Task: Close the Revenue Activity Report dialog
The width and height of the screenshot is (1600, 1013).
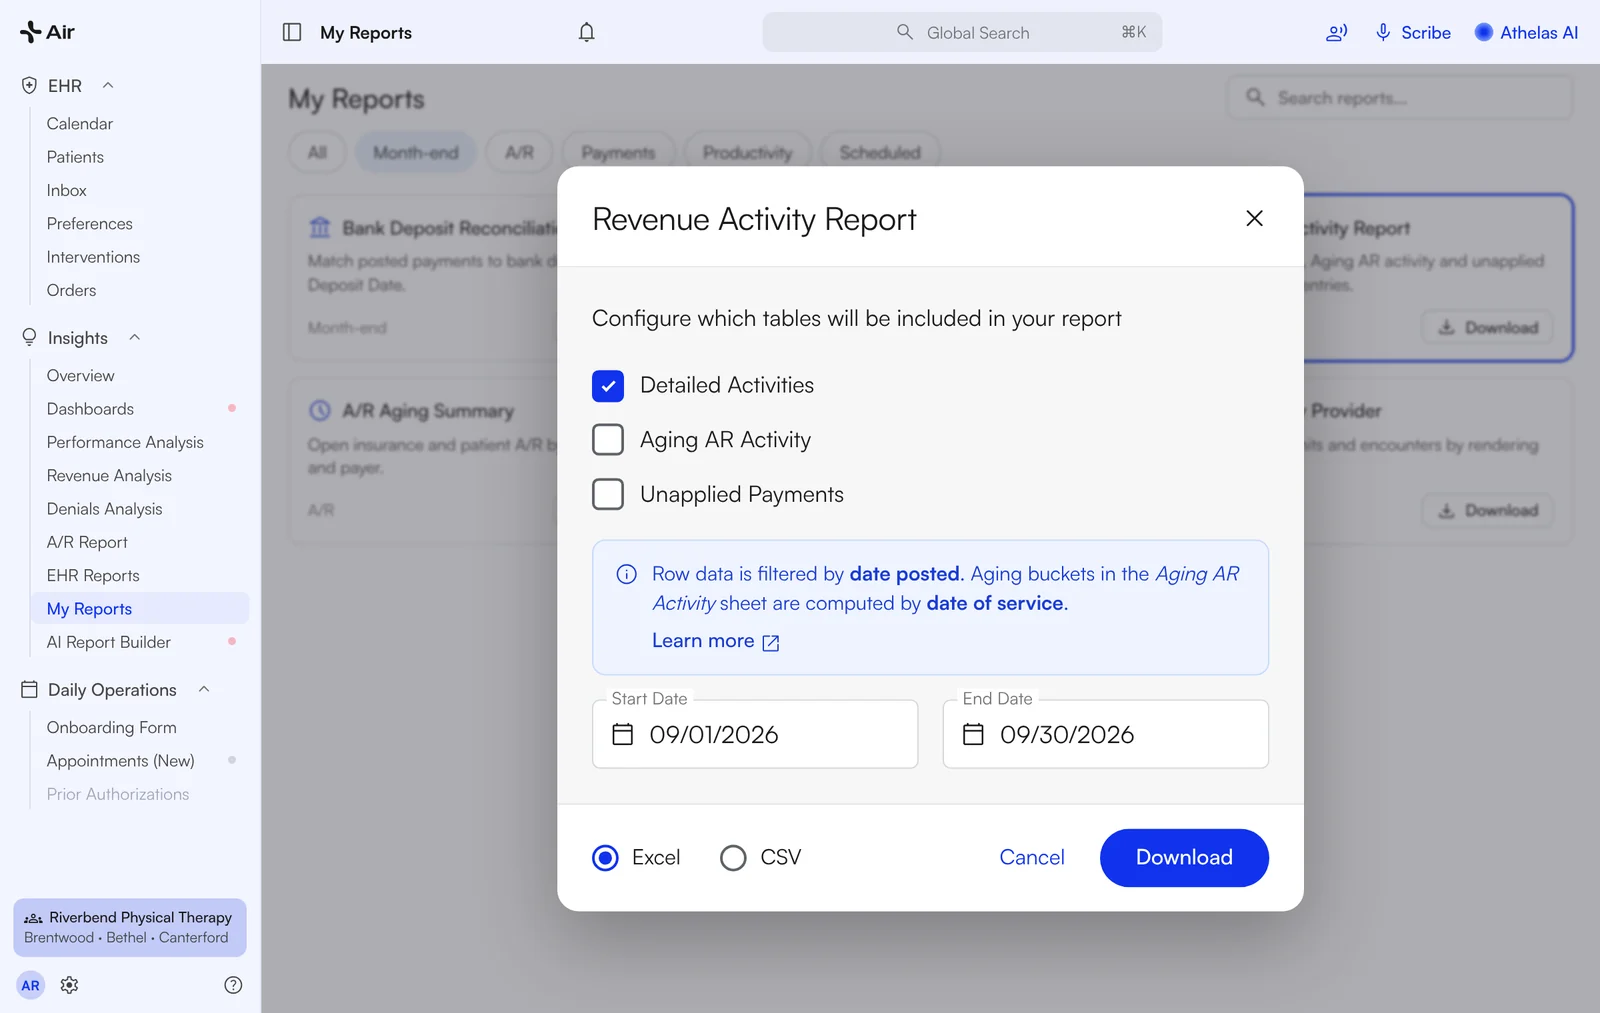Action: 1254,218
